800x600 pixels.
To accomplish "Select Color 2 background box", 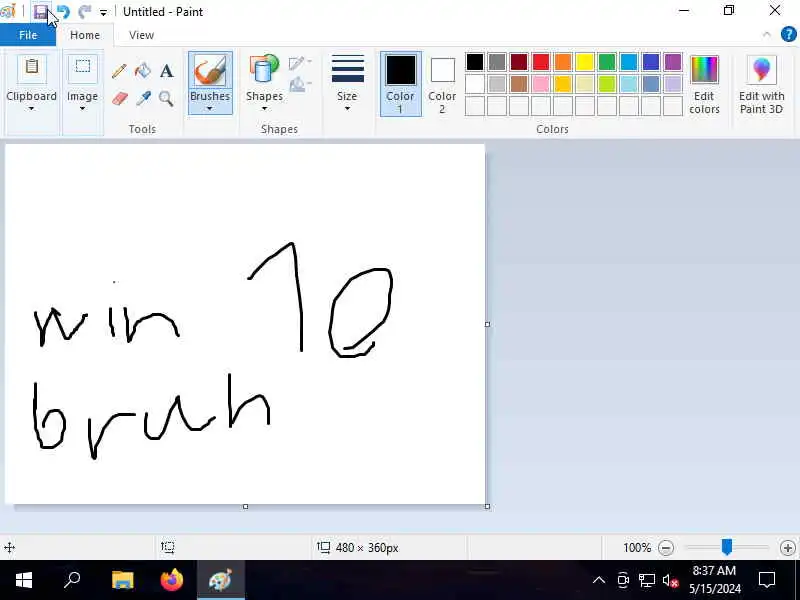I will (x=442, y=84).
